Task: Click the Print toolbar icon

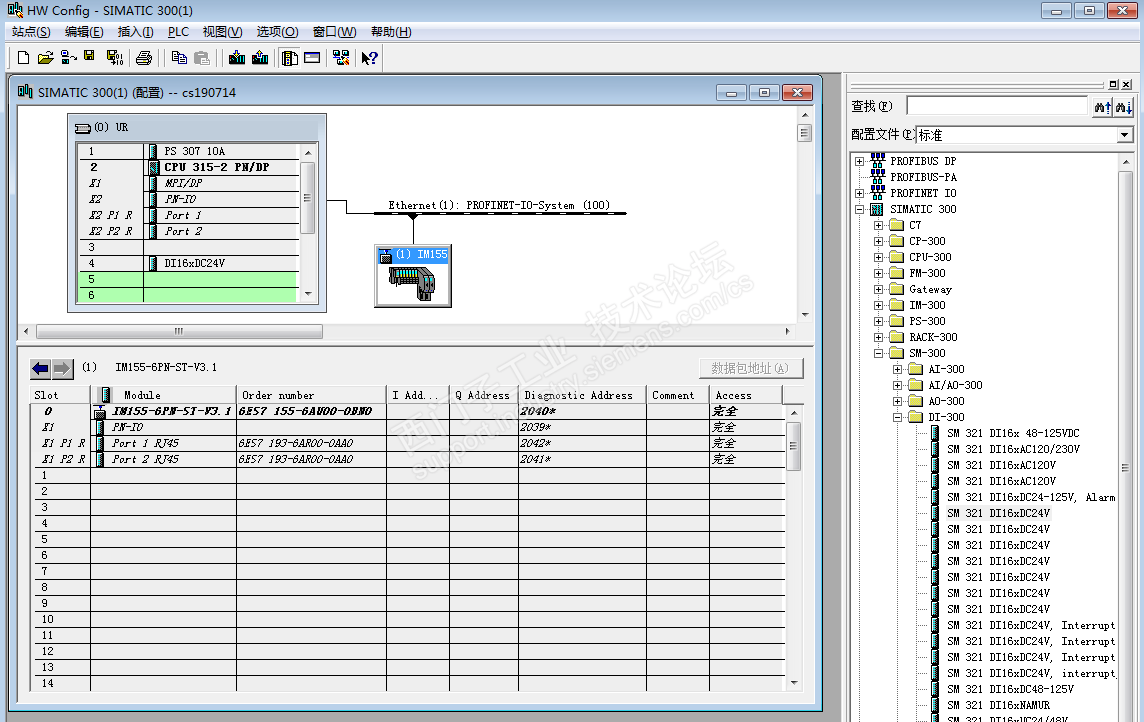Action: (144, 58)
